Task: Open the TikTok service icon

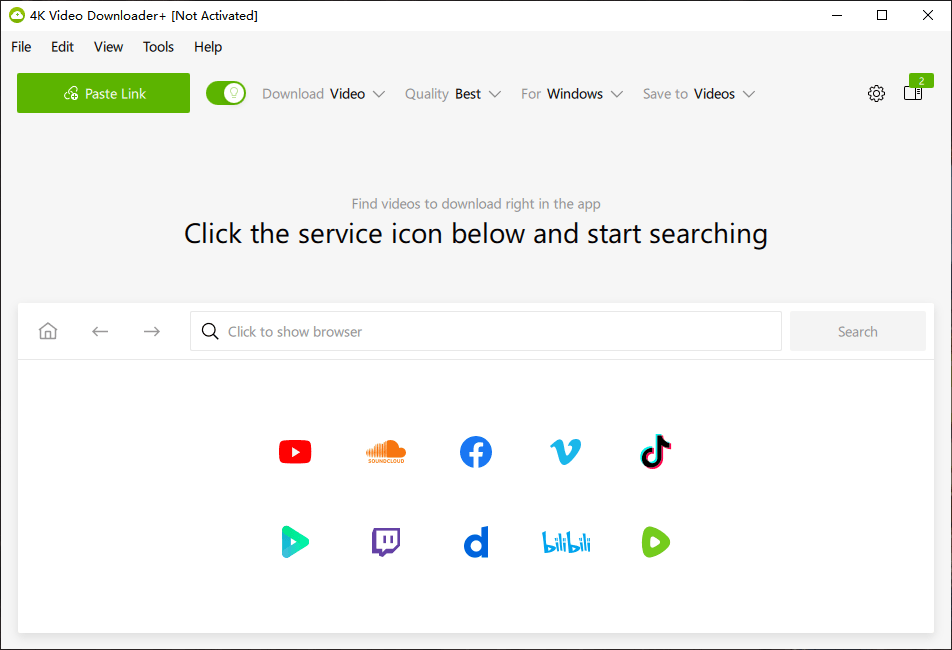Action: [x=656, y=452]
